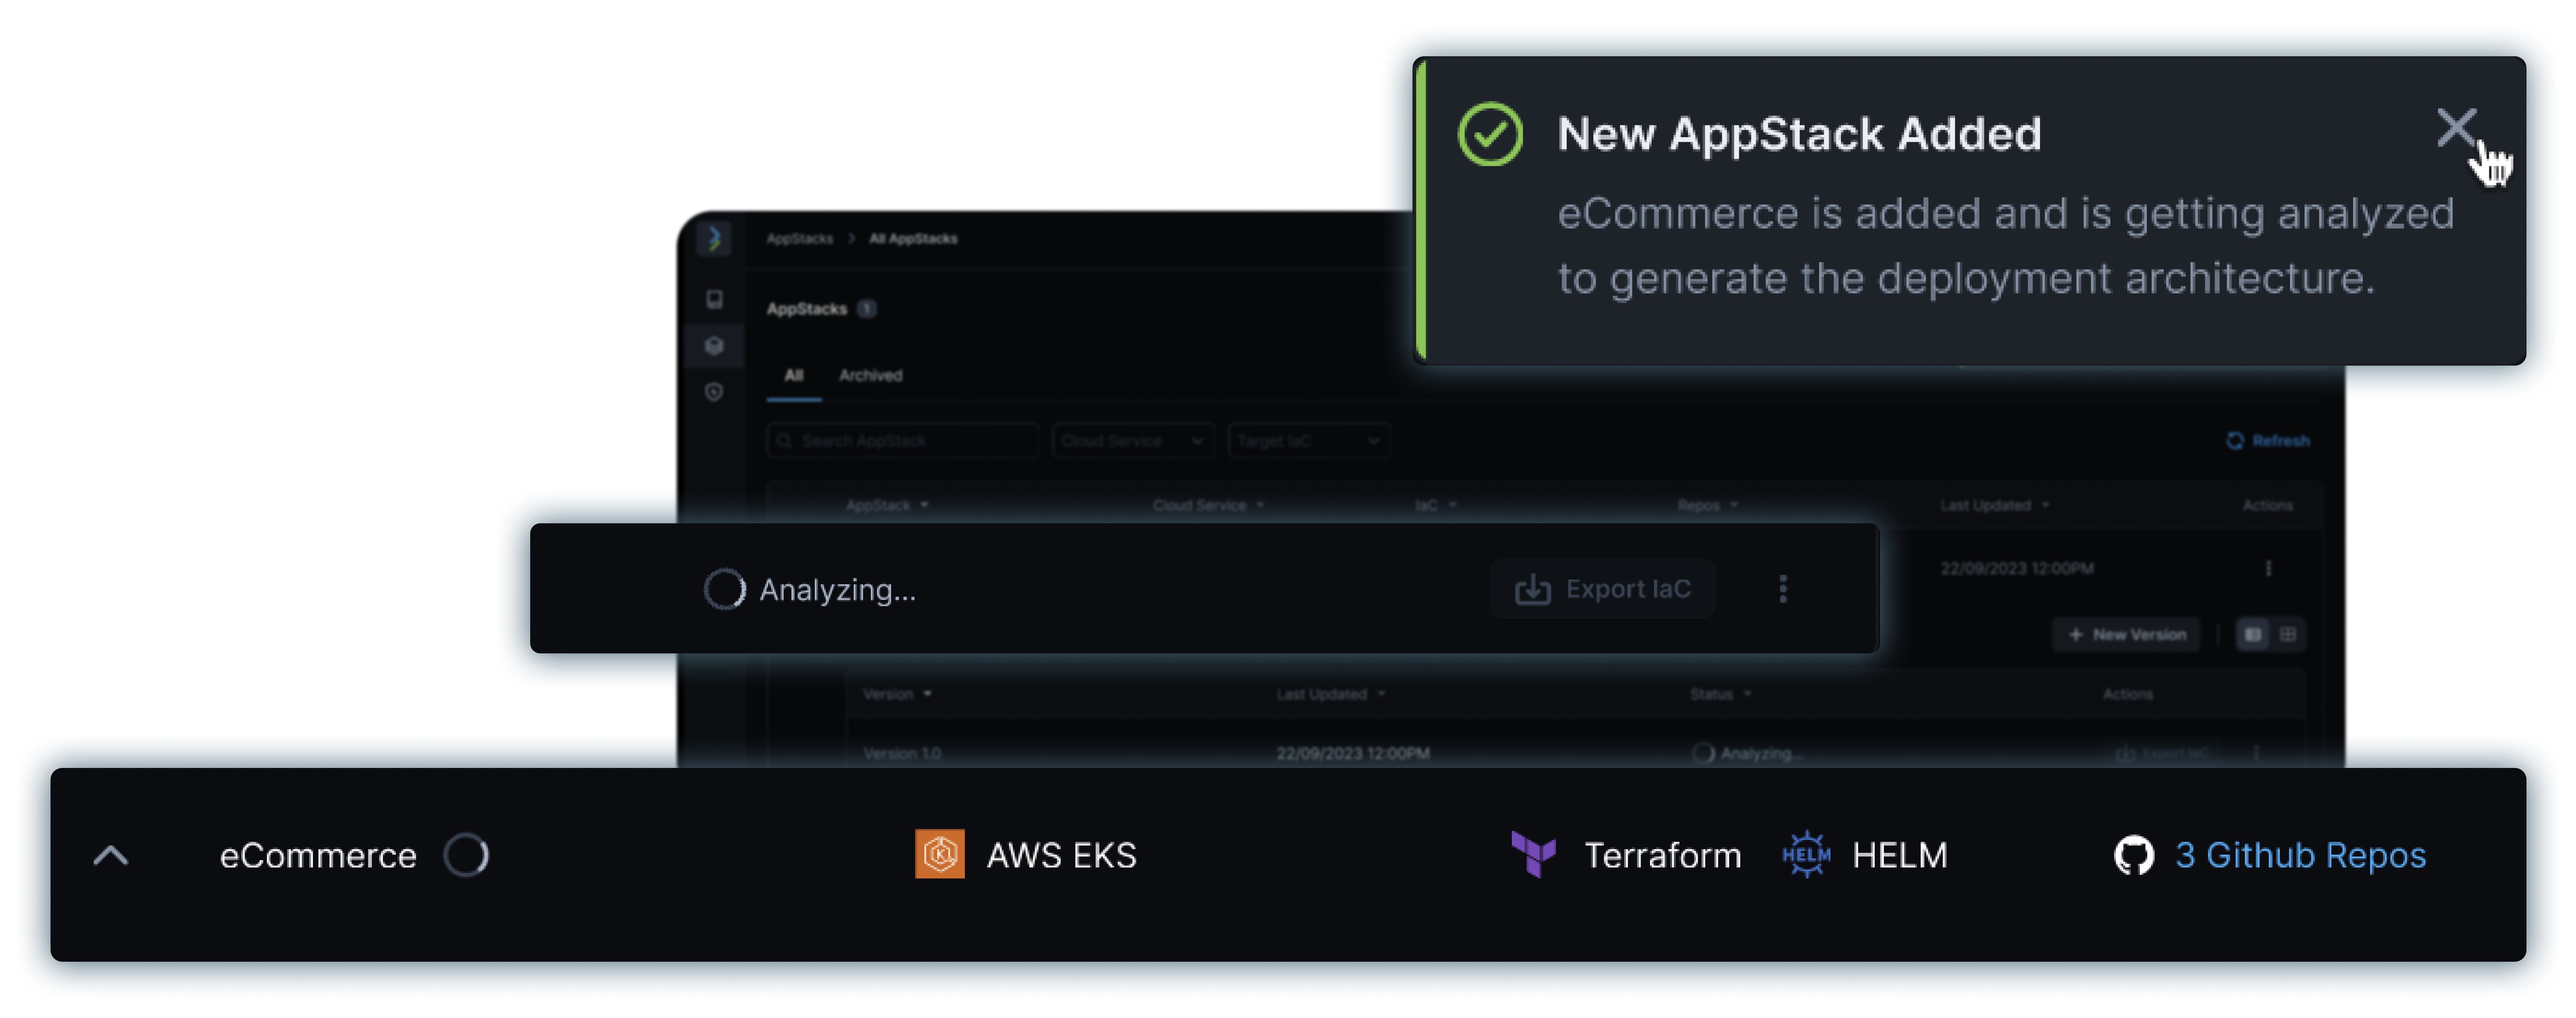2576x1018 pixels.
Task: Open the kebab menu beside Export IaC
Action: (1783, 589)
